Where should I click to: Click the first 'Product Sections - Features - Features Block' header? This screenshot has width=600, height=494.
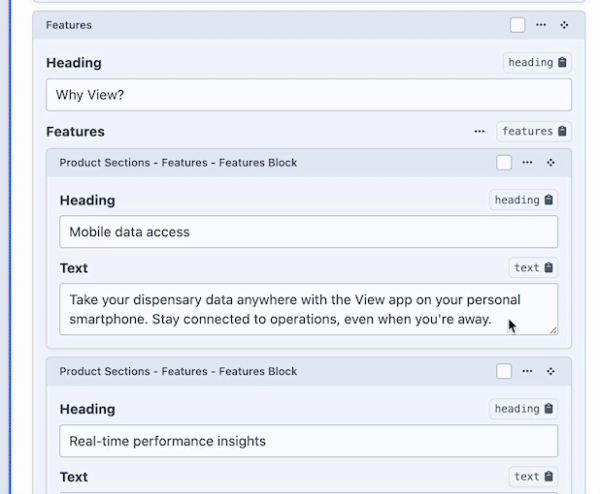[x=178, y=162]
